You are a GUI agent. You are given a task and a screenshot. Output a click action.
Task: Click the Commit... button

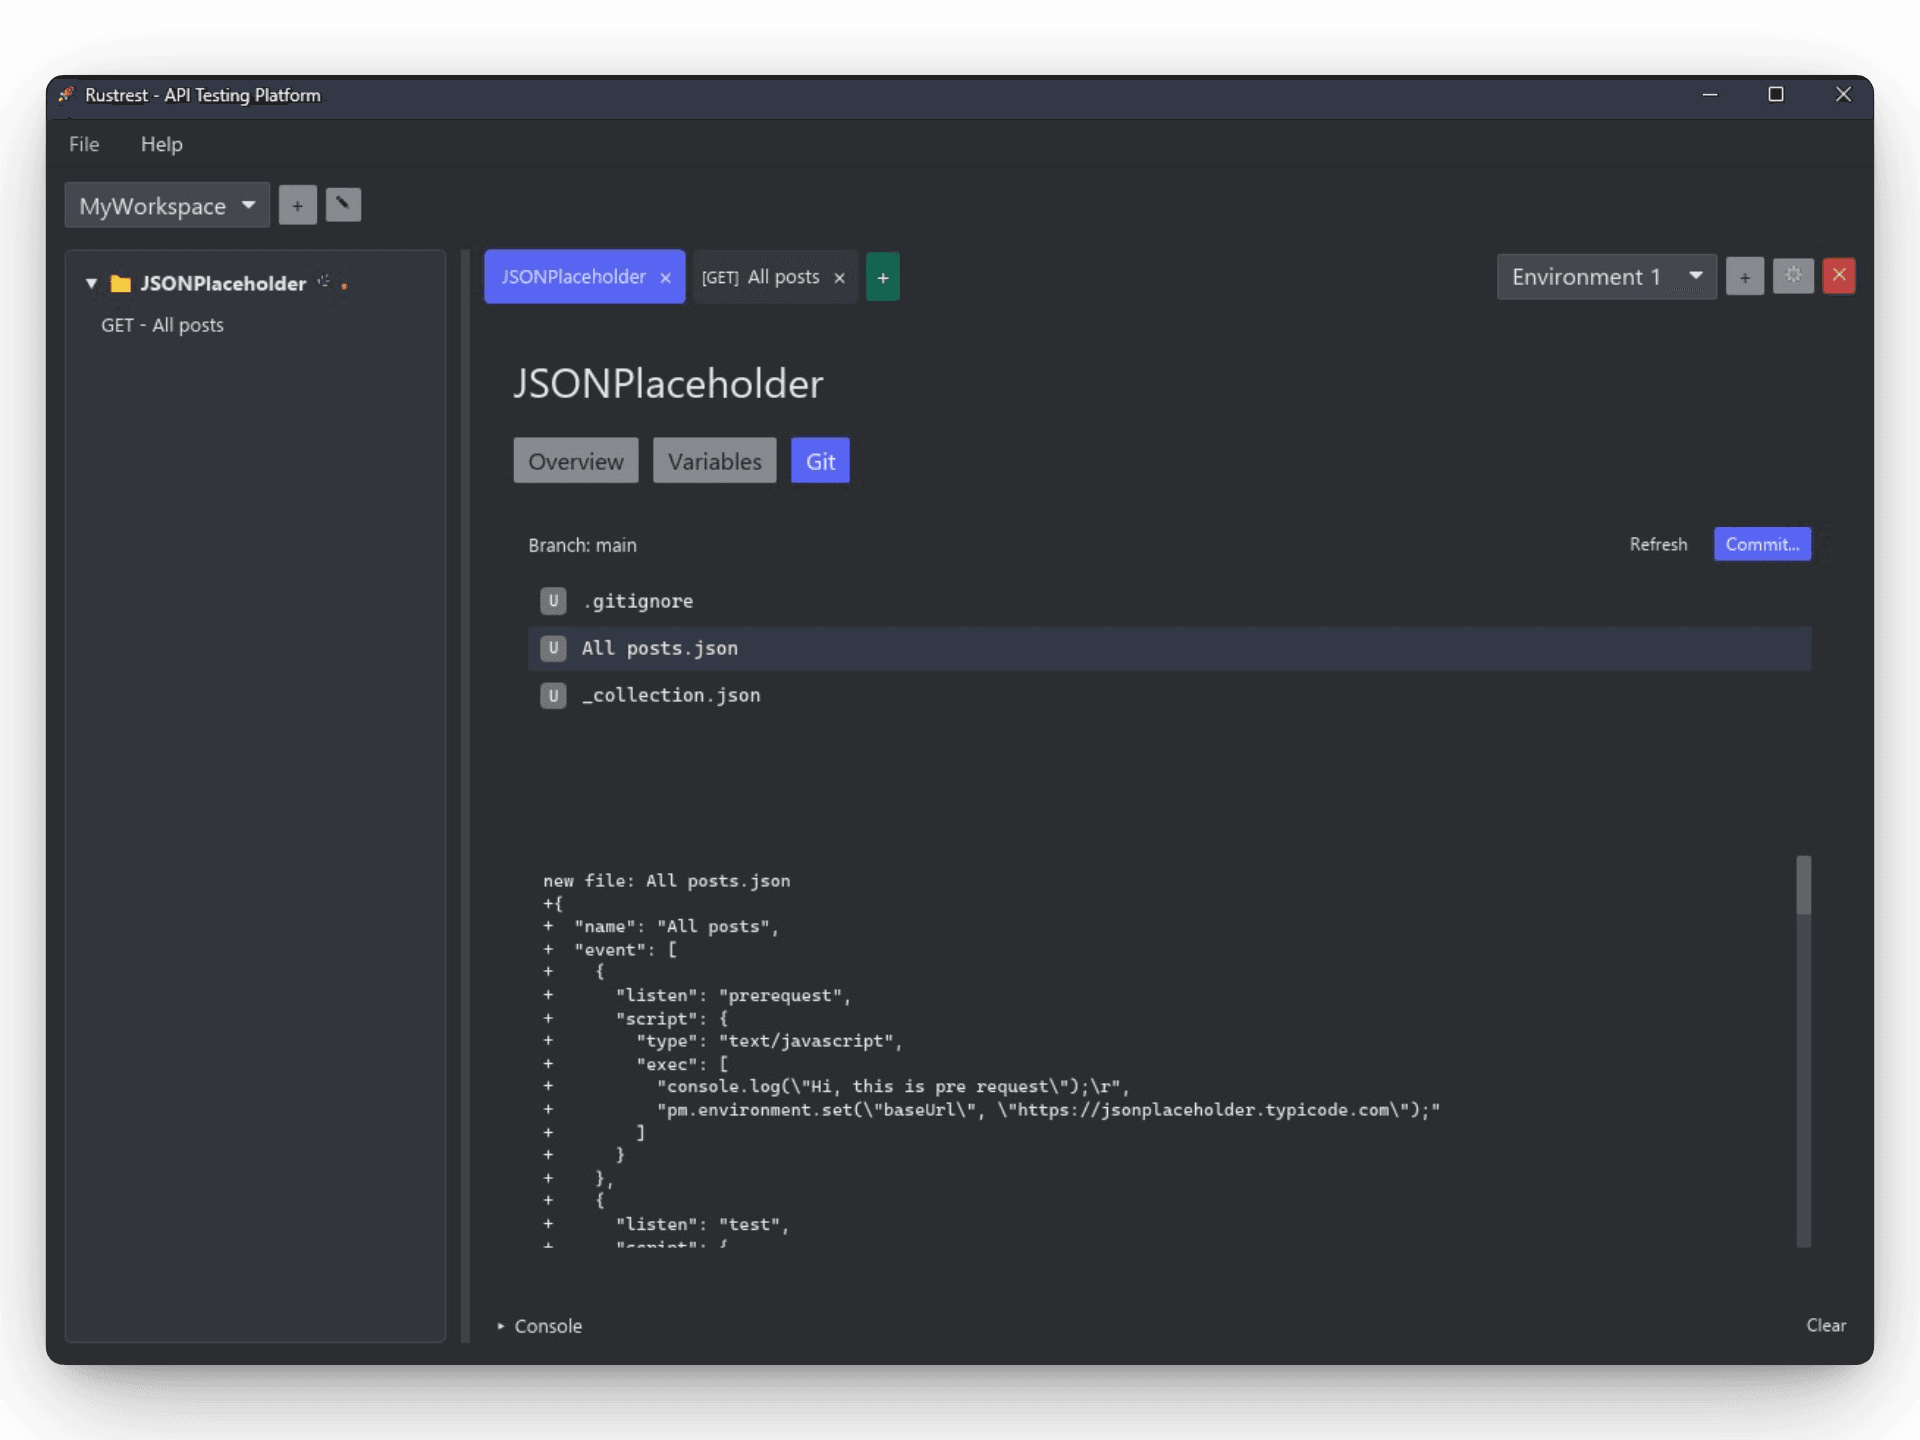pyautogui.click(x=1762, y=544)
